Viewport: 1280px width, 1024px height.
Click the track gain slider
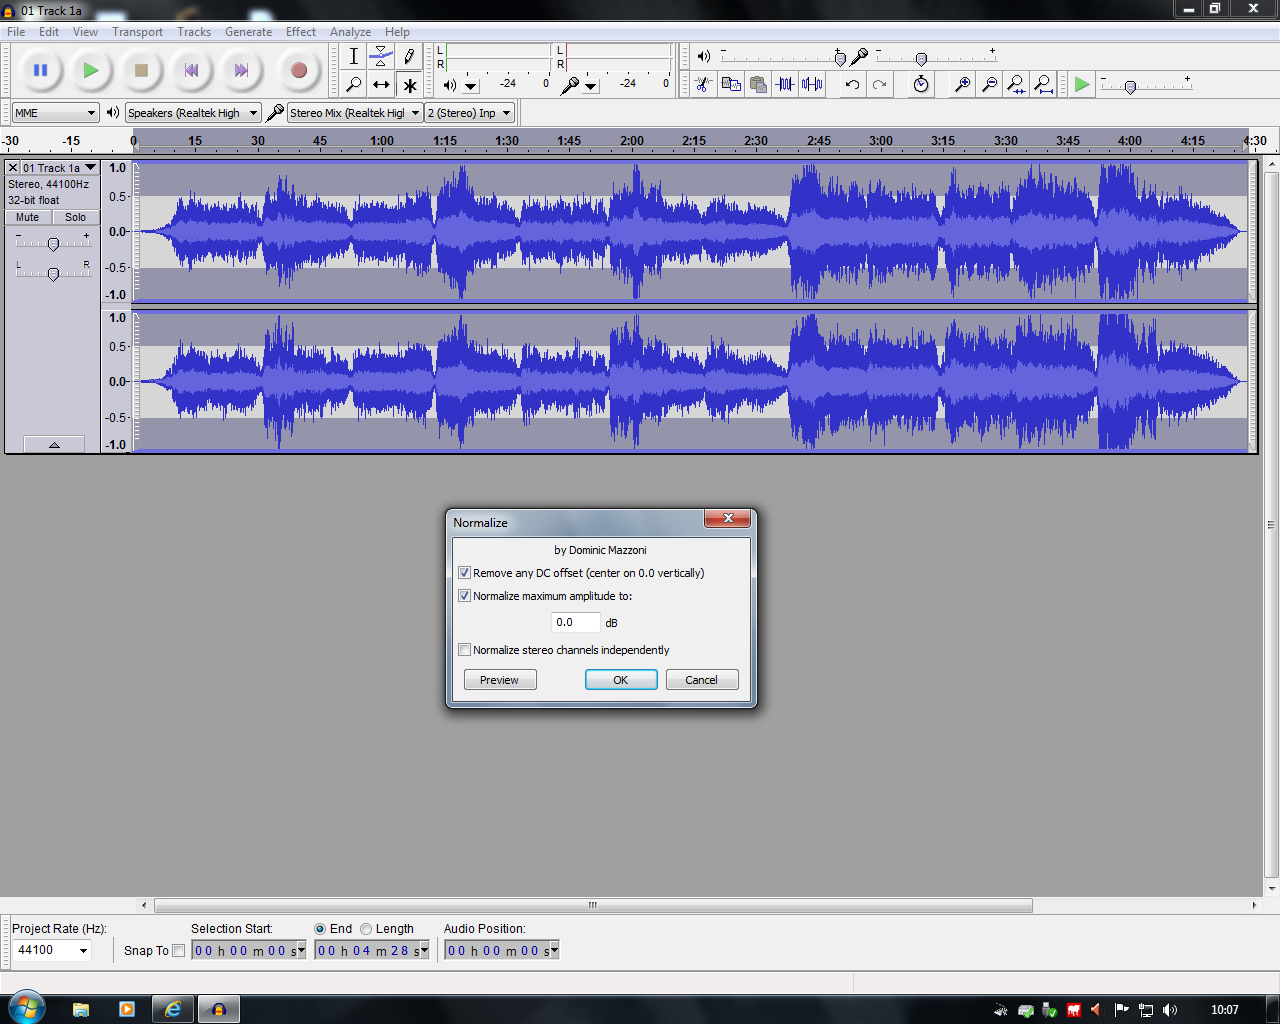(53, 243)
